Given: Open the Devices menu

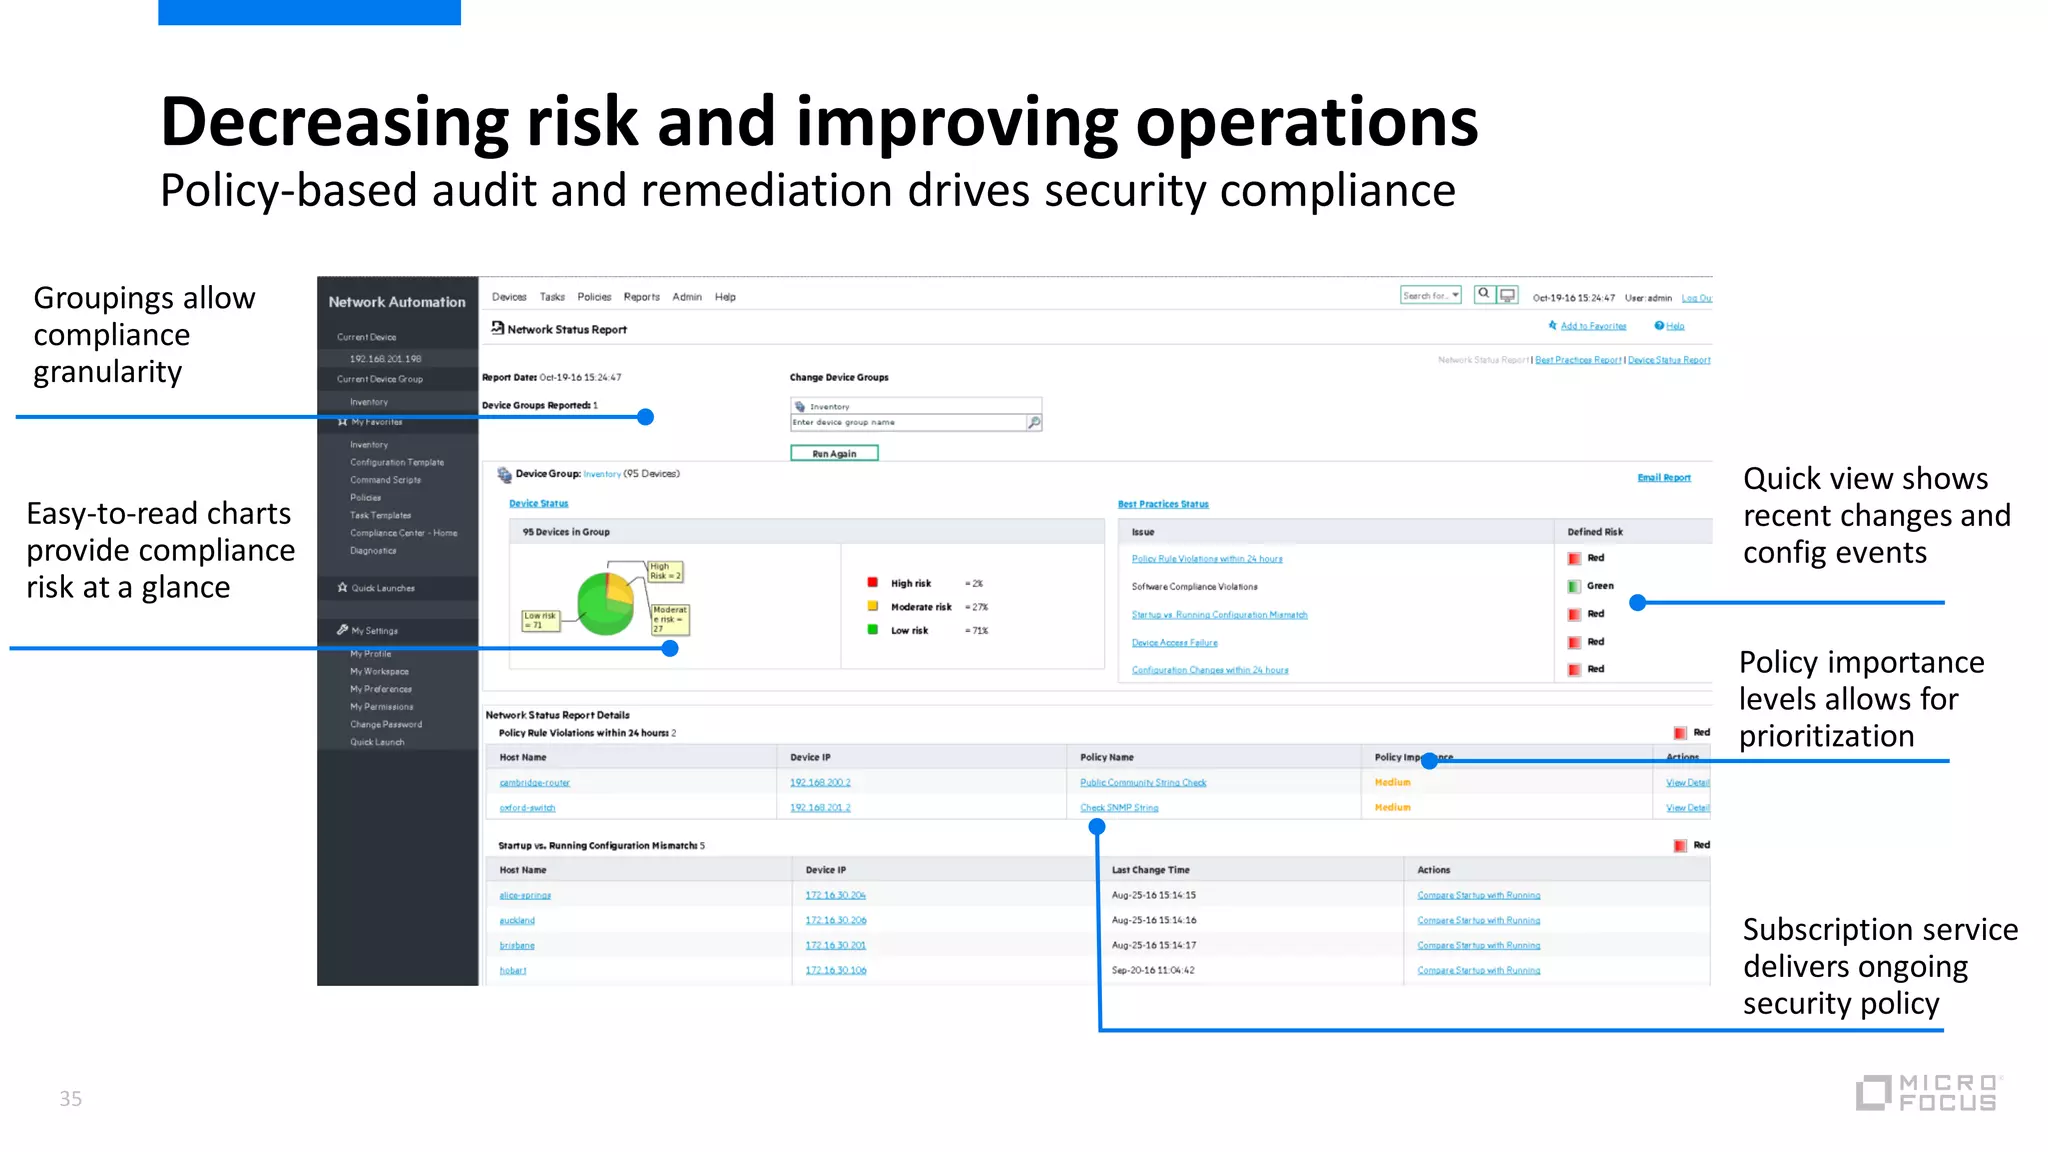Looking at the screenshot, I should click(509, 297).
